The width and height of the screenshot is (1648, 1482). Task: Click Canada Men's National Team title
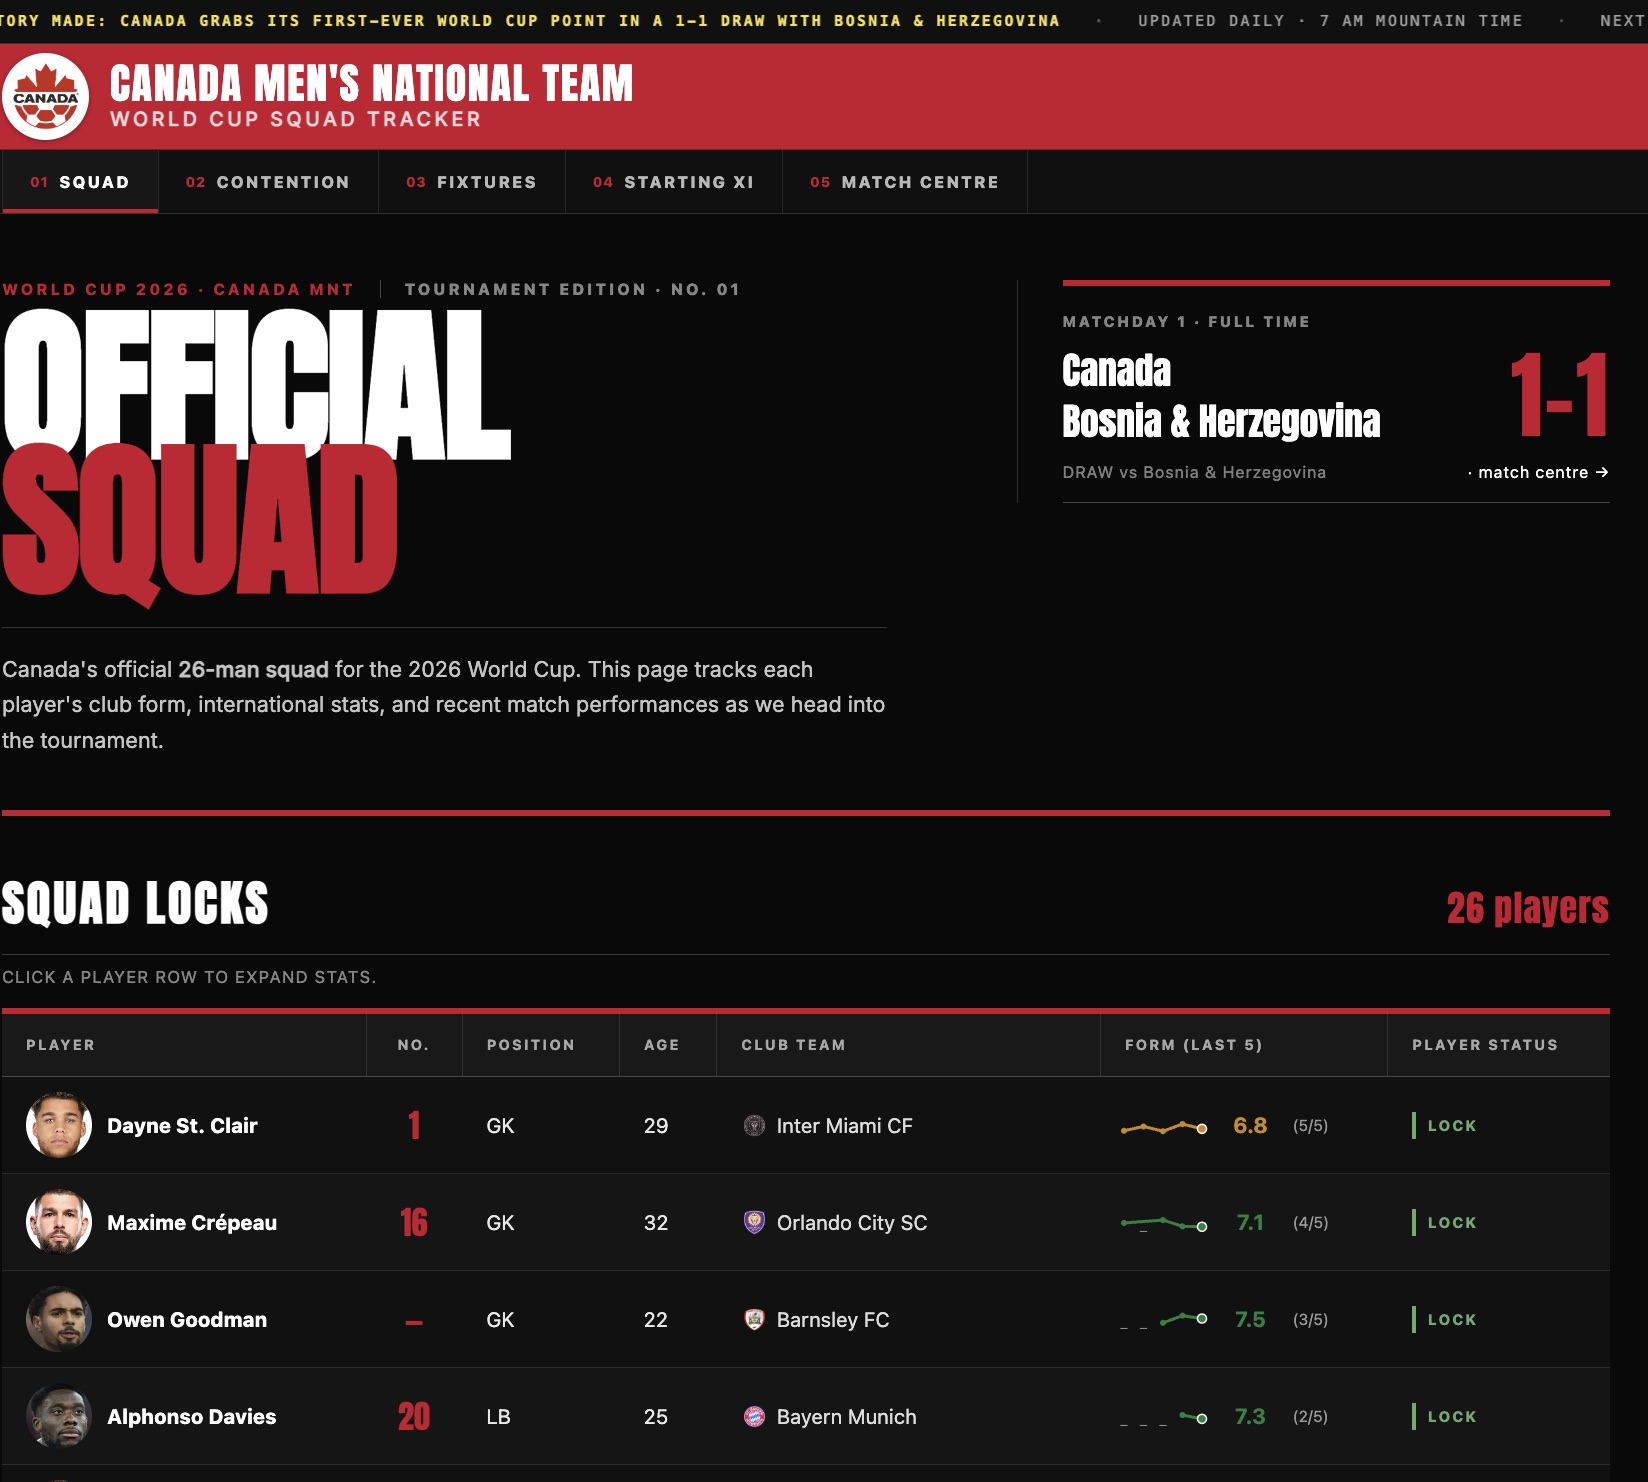pos(371,84)
